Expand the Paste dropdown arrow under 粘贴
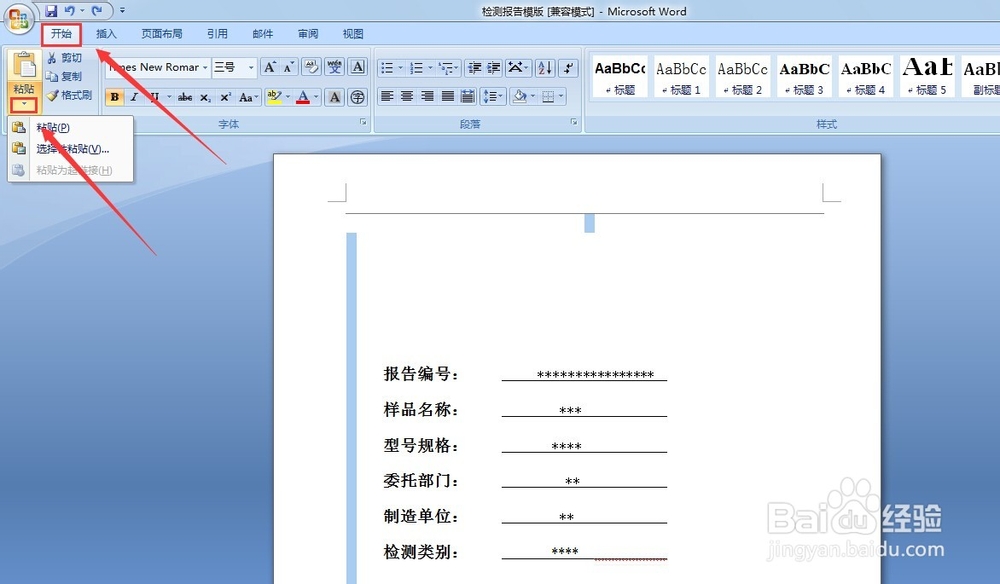 [24, 105]
